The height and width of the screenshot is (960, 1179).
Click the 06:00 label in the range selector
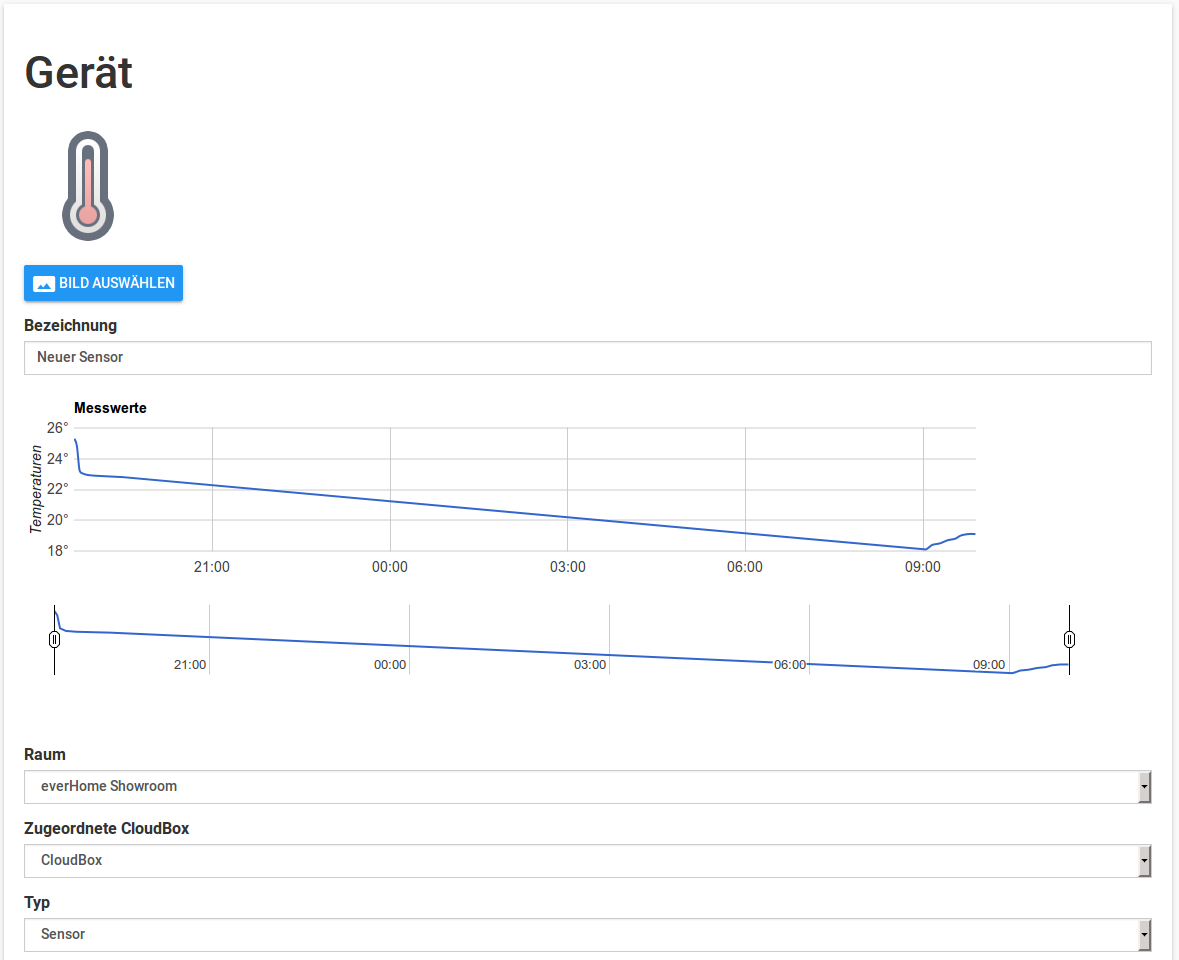coord(790,665)
